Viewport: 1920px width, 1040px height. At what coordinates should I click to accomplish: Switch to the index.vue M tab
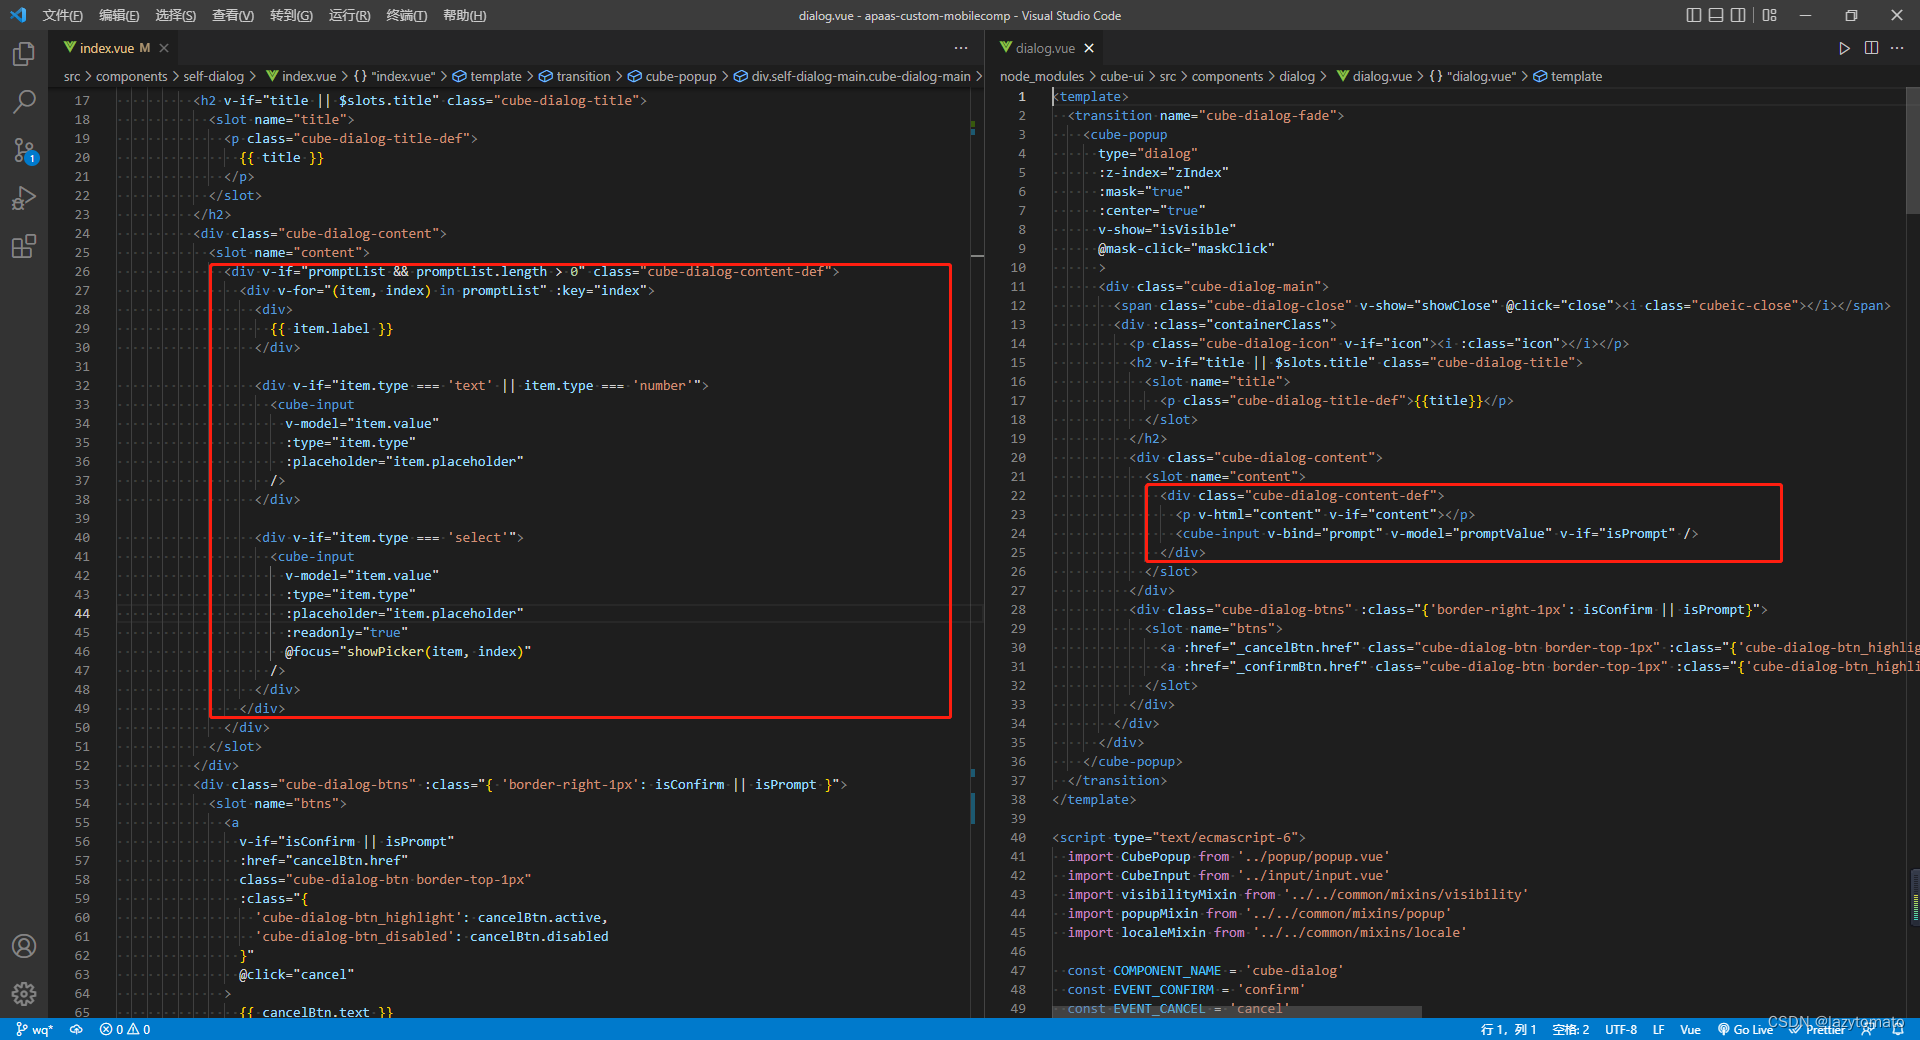(x=115, y=48)
